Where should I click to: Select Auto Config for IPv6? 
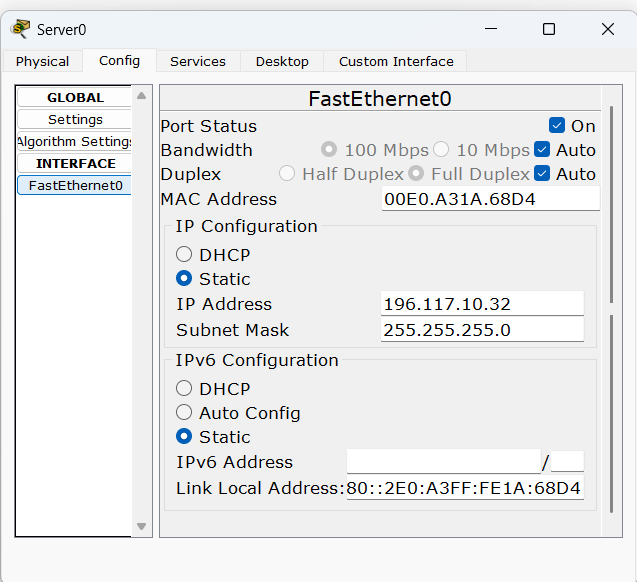[x=184, y=413]
